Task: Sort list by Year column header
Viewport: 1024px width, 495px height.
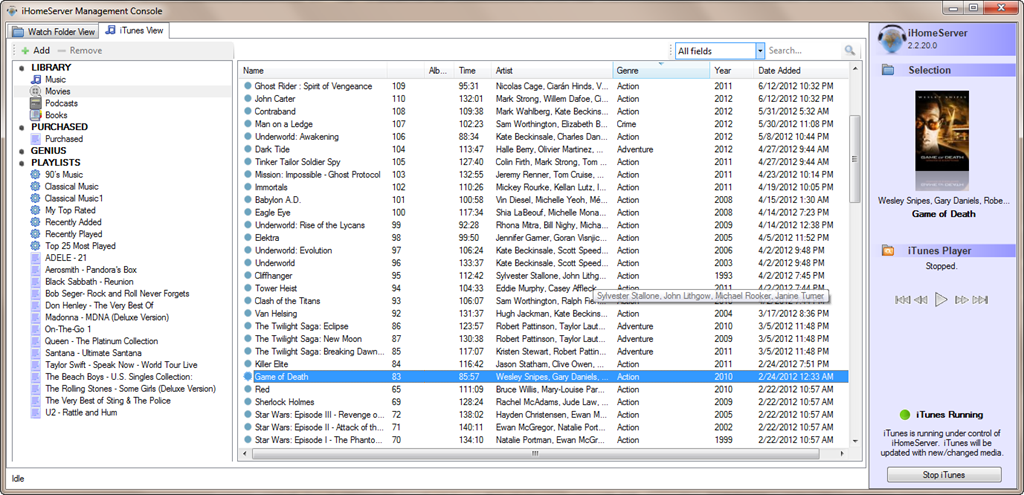Action: (x=731, y=70)
